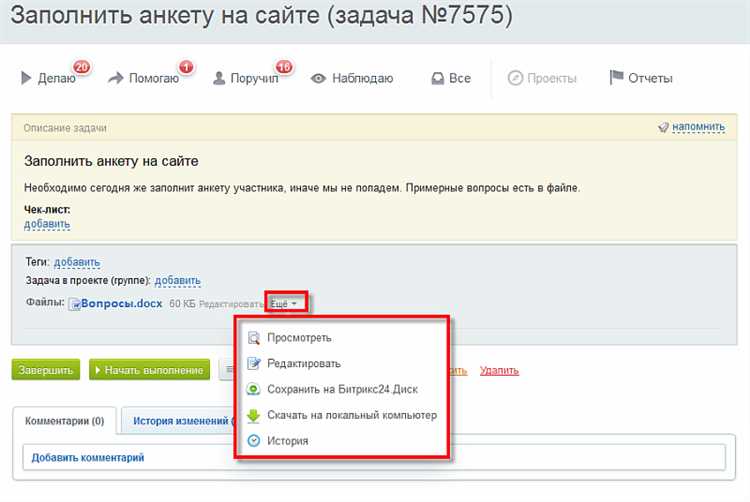The width and height of the screenshot is (750, 502).
Task: Click the docx file icon
Action: pyautogui.click(x=74, y=304)
